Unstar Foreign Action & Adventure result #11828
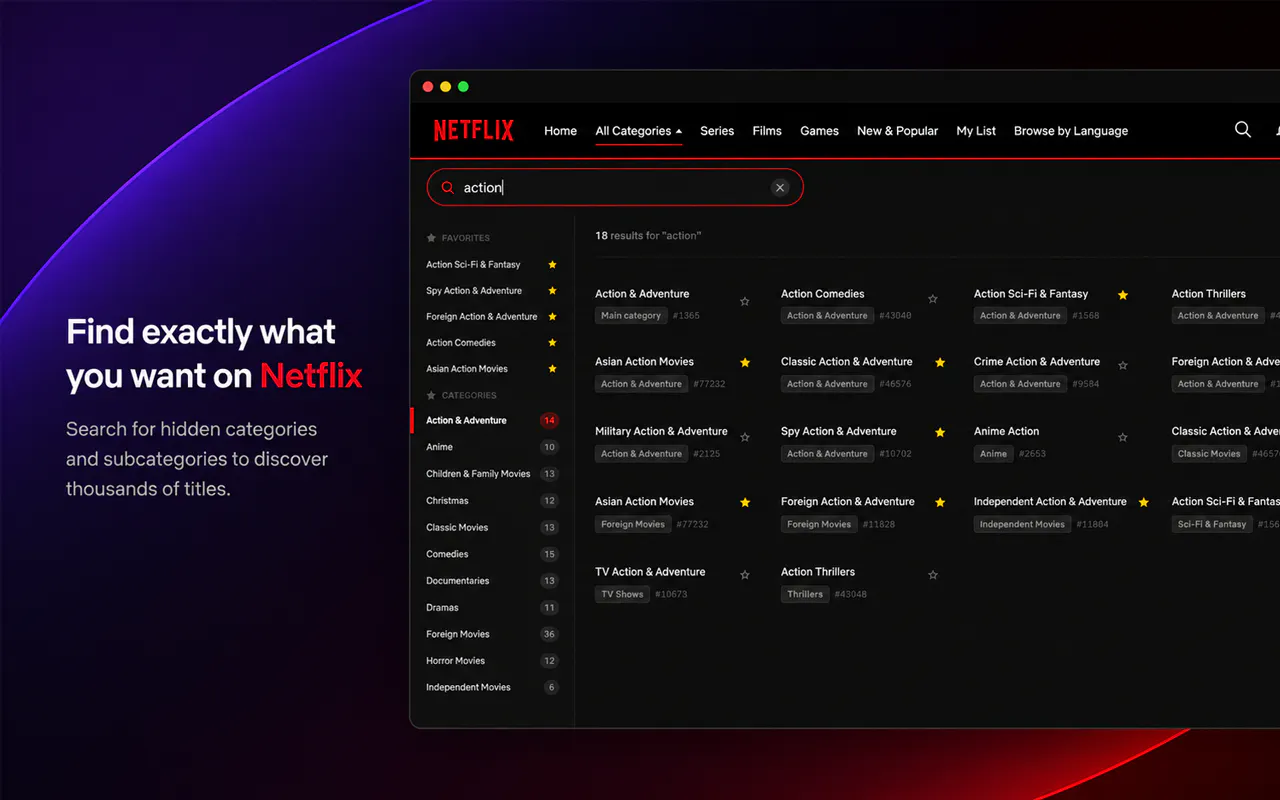Screen dimensions: 1280x800 (940, 503)
